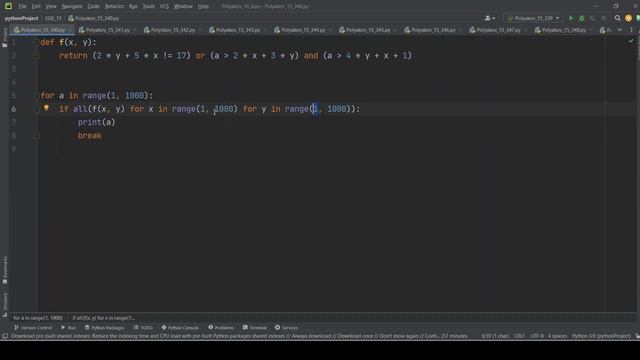The width and height of the screenshot is (640, 360).
Task: Show the hidden editor tabs dropdown
Action: [620, 30]
